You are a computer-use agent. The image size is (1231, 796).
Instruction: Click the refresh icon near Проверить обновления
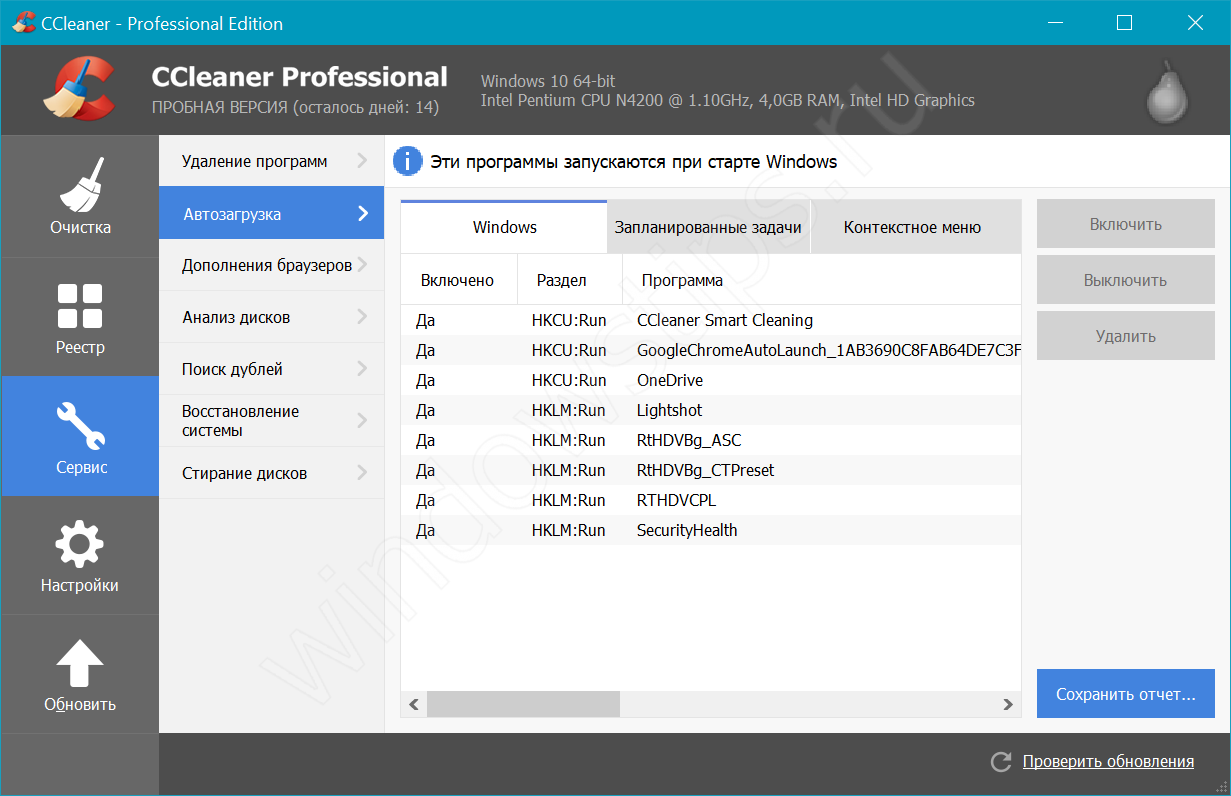[1000, 762]
